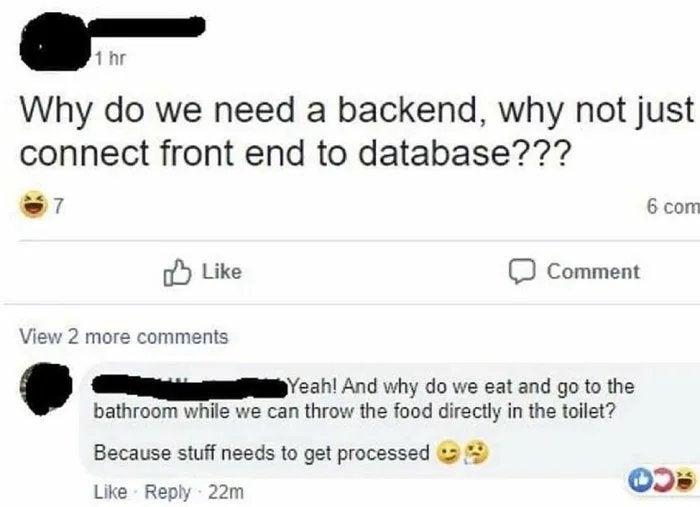Click the thumbs-up Like icon under post
700x507 pixels.
pos(178,272)
